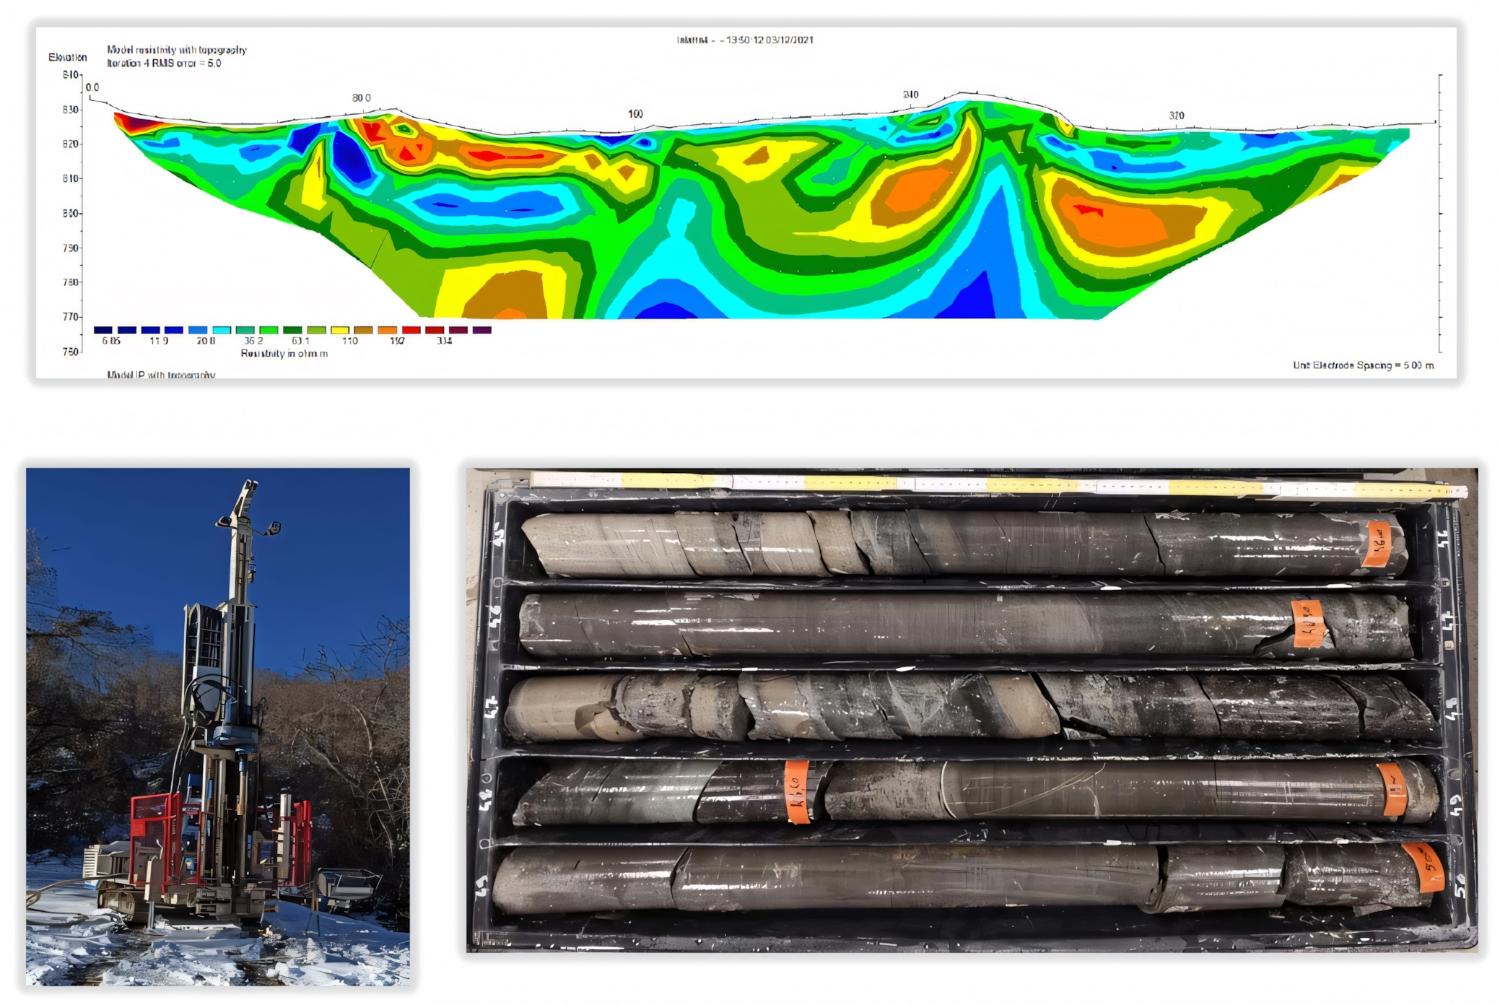Click the "0.0" distance marker
Viewport: 1500px width, 1005px height.
(x=92, y=88)
